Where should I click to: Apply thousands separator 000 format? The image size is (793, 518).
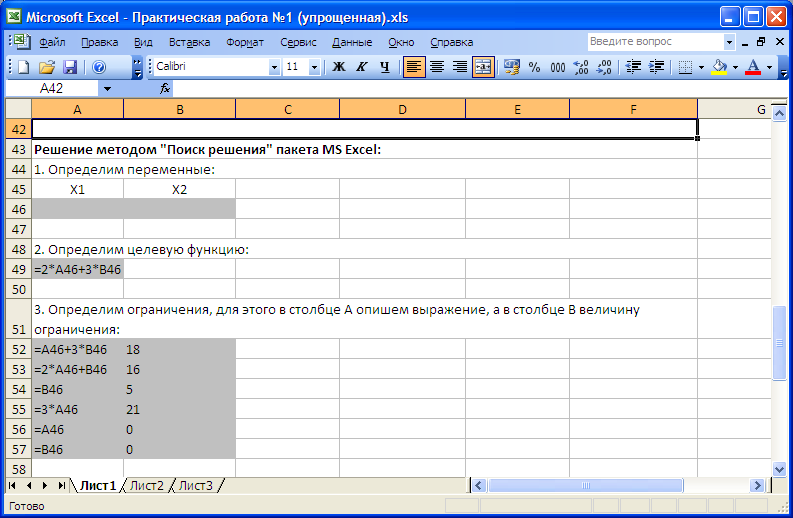tap(558, 67)
